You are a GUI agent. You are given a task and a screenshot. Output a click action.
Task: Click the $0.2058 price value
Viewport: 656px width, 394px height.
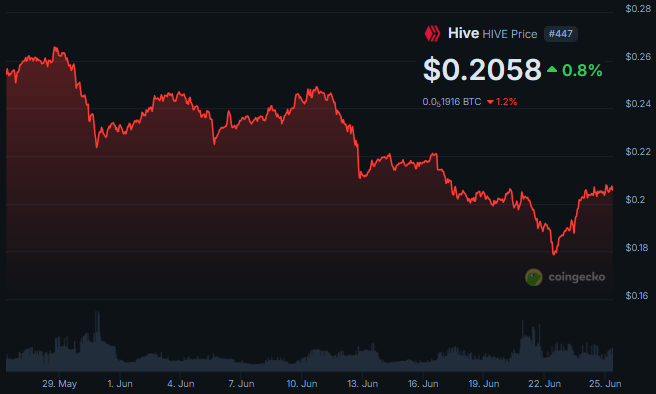click(482, 69)
